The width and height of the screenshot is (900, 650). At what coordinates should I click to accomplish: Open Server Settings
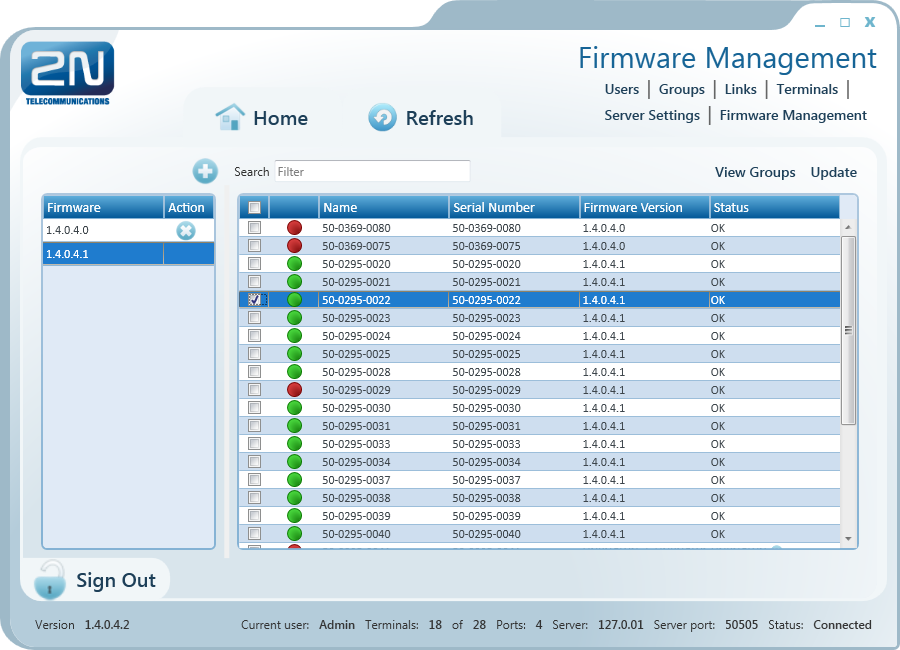652,115
